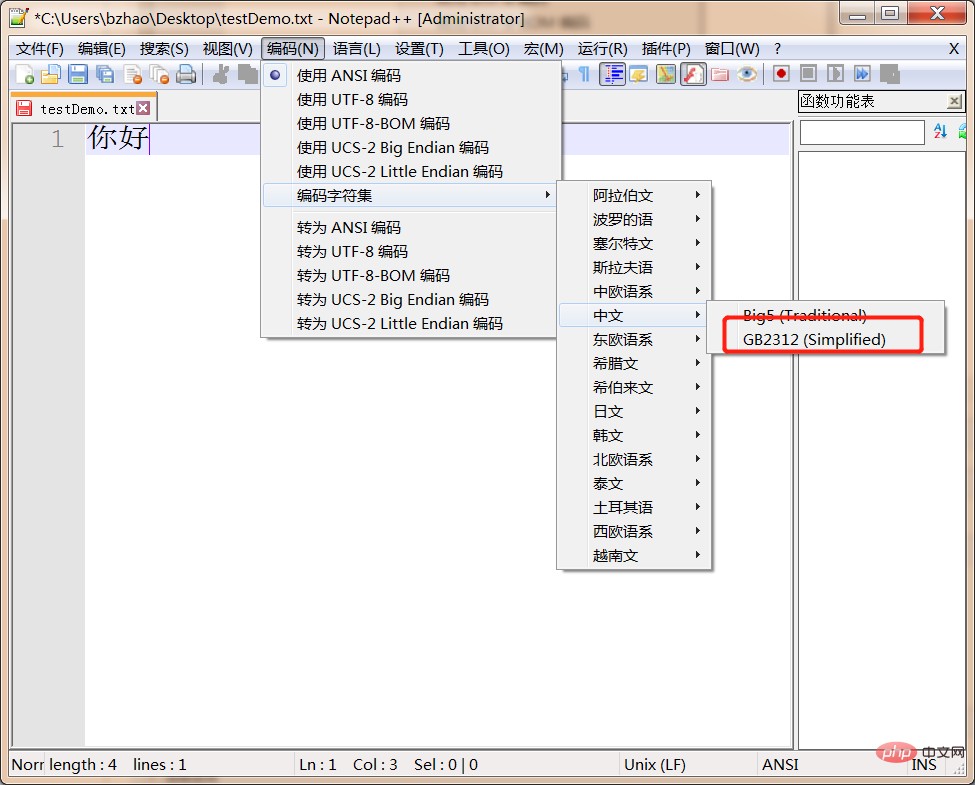Expand the 塞尔特文 charset submenu

[x=634, y=243]
